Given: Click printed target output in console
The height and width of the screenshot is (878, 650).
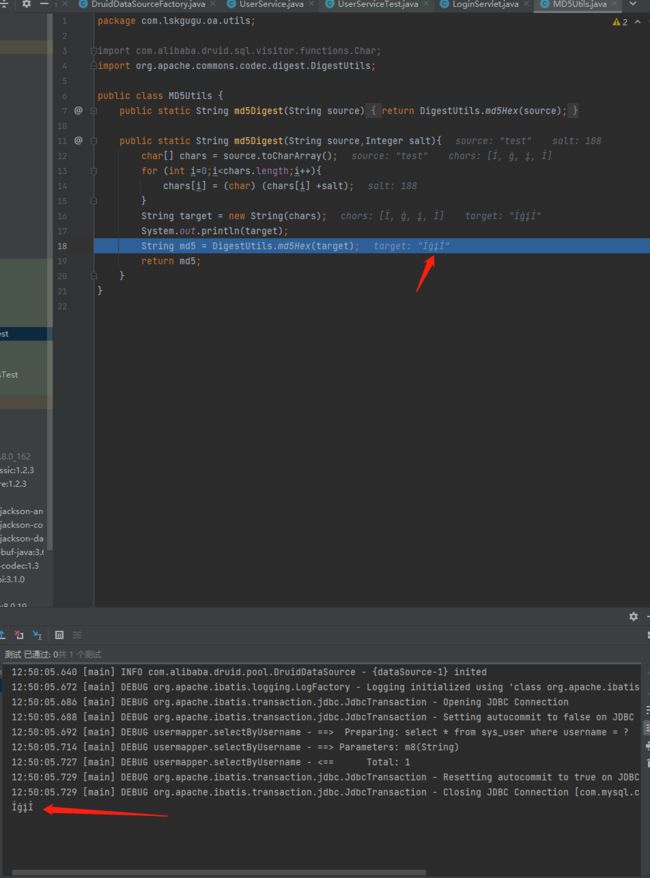Looking at the screenshot, I should click(22, 807).
